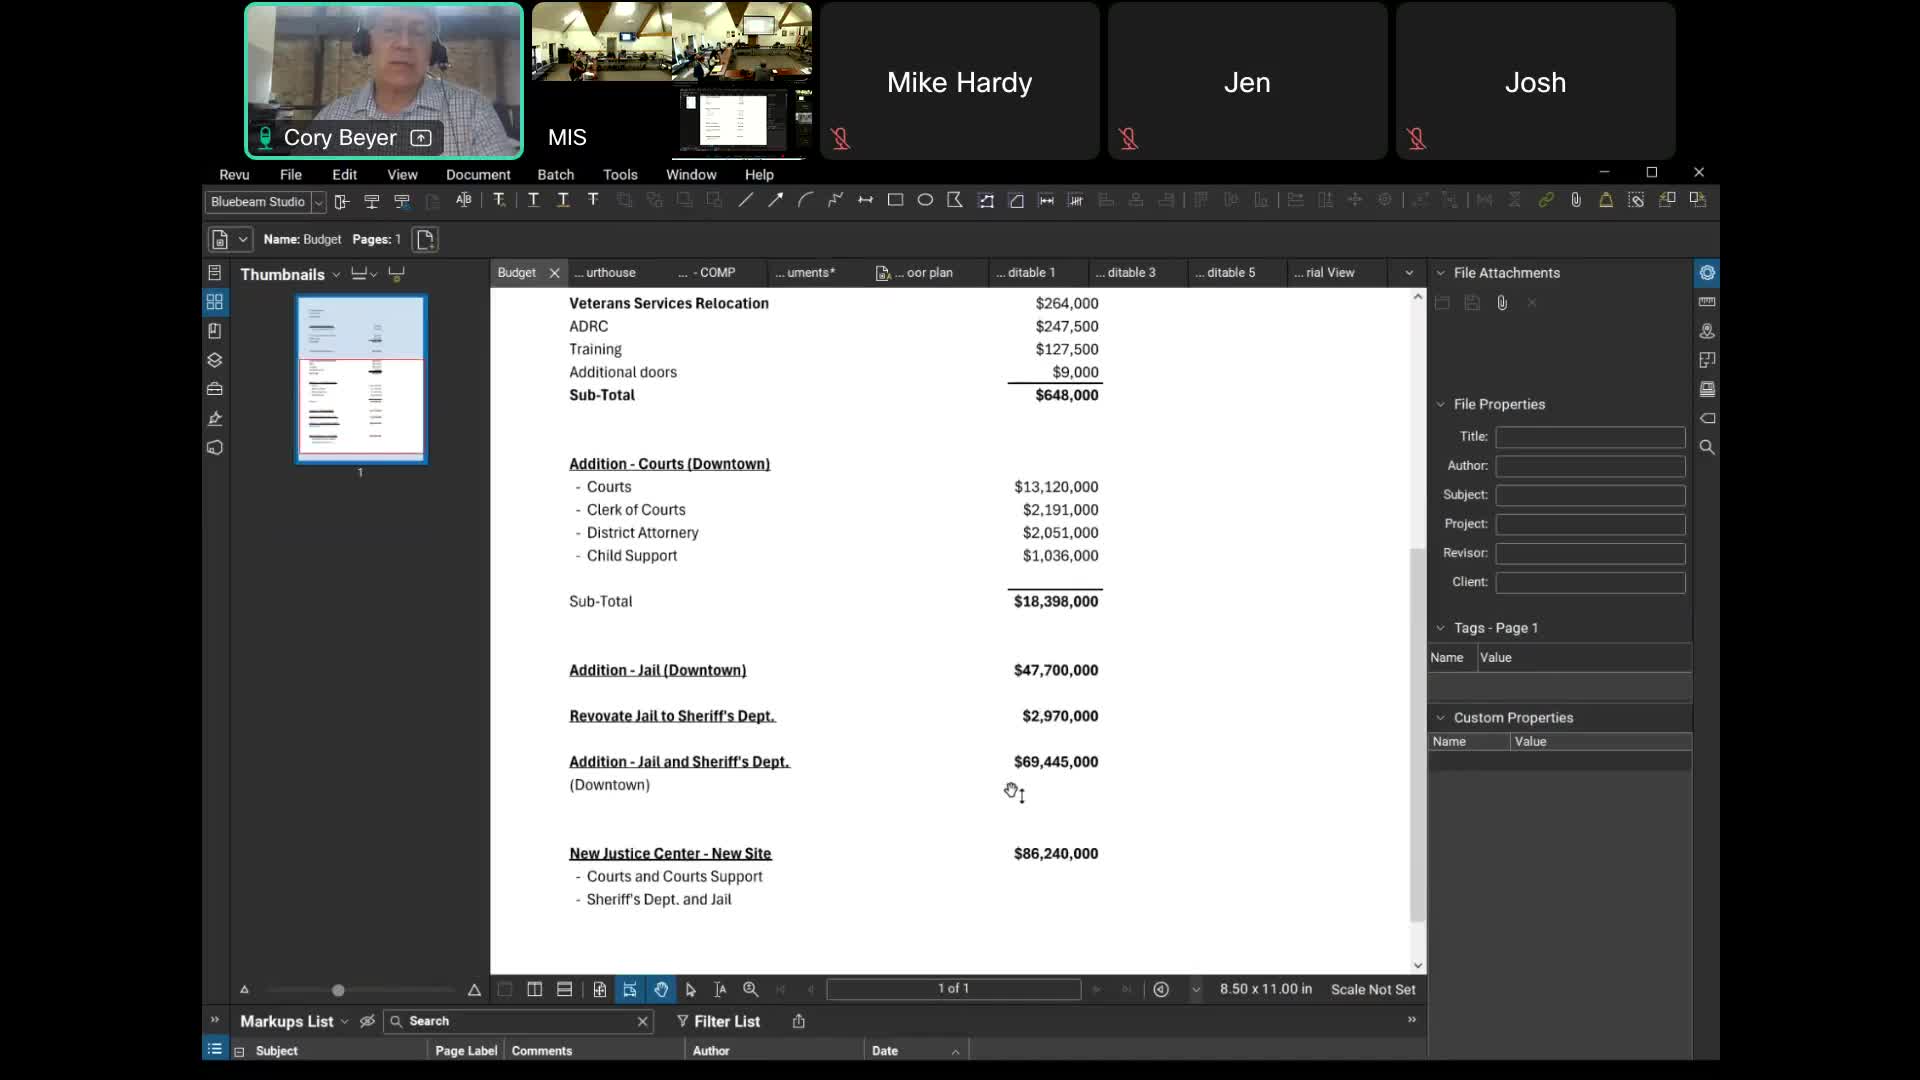Adjust the thumbnail size slider

[338, 990]
